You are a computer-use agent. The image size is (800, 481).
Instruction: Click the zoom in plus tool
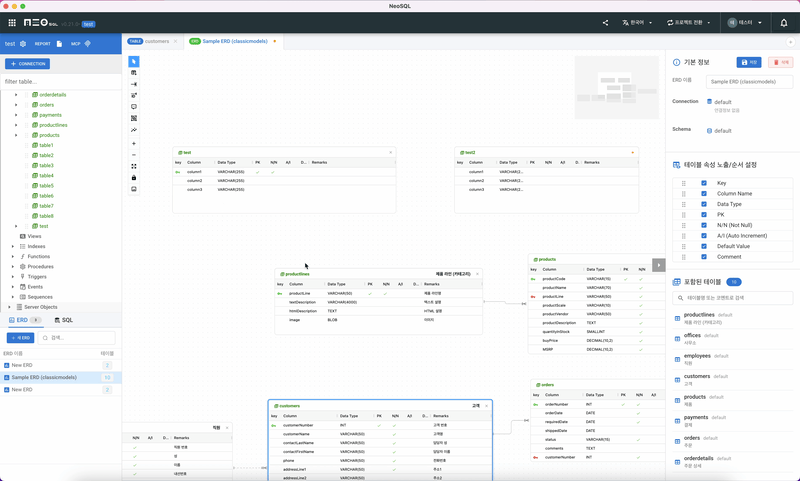(134, 144)
